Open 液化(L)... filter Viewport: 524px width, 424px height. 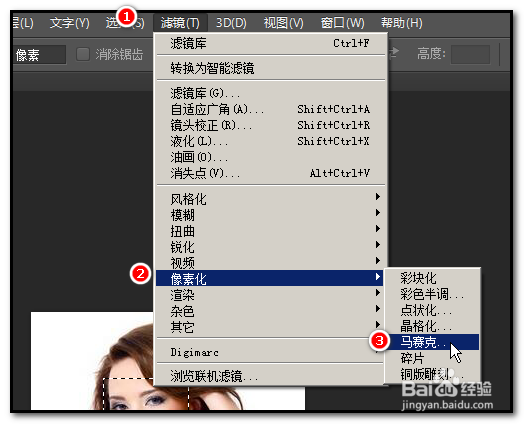point(270,141)
